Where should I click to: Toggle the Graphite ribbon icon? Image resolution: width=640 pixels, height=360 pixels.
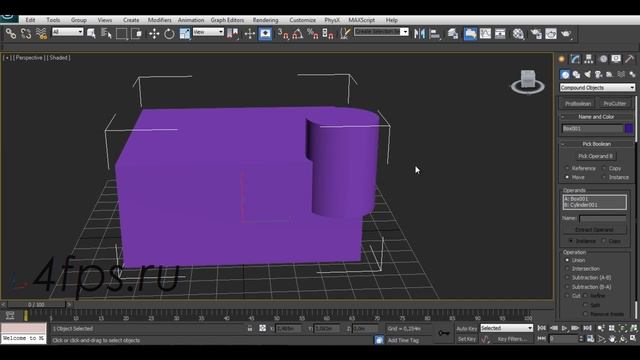coord(470,33)
